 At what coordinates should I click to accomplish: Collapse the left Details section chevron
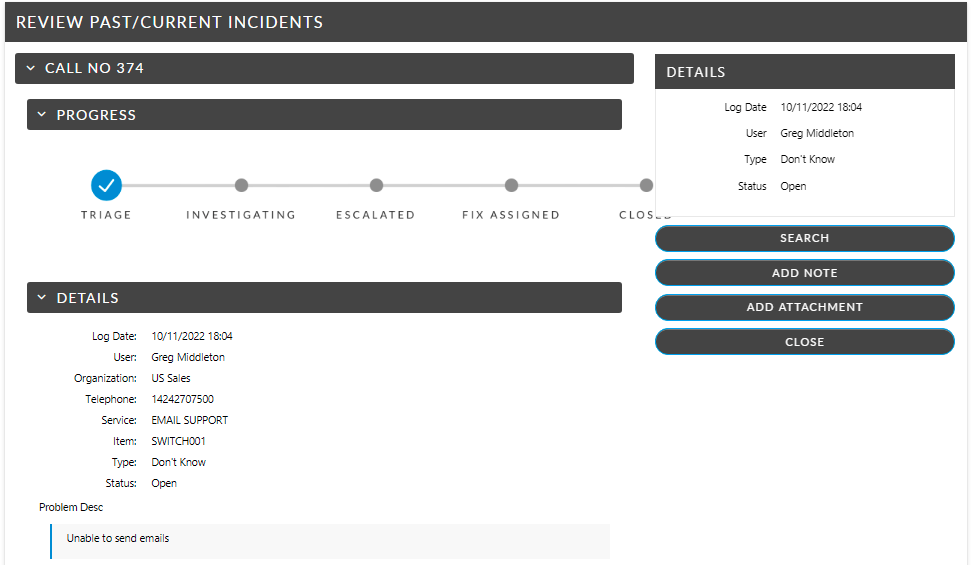coord(42,298)
